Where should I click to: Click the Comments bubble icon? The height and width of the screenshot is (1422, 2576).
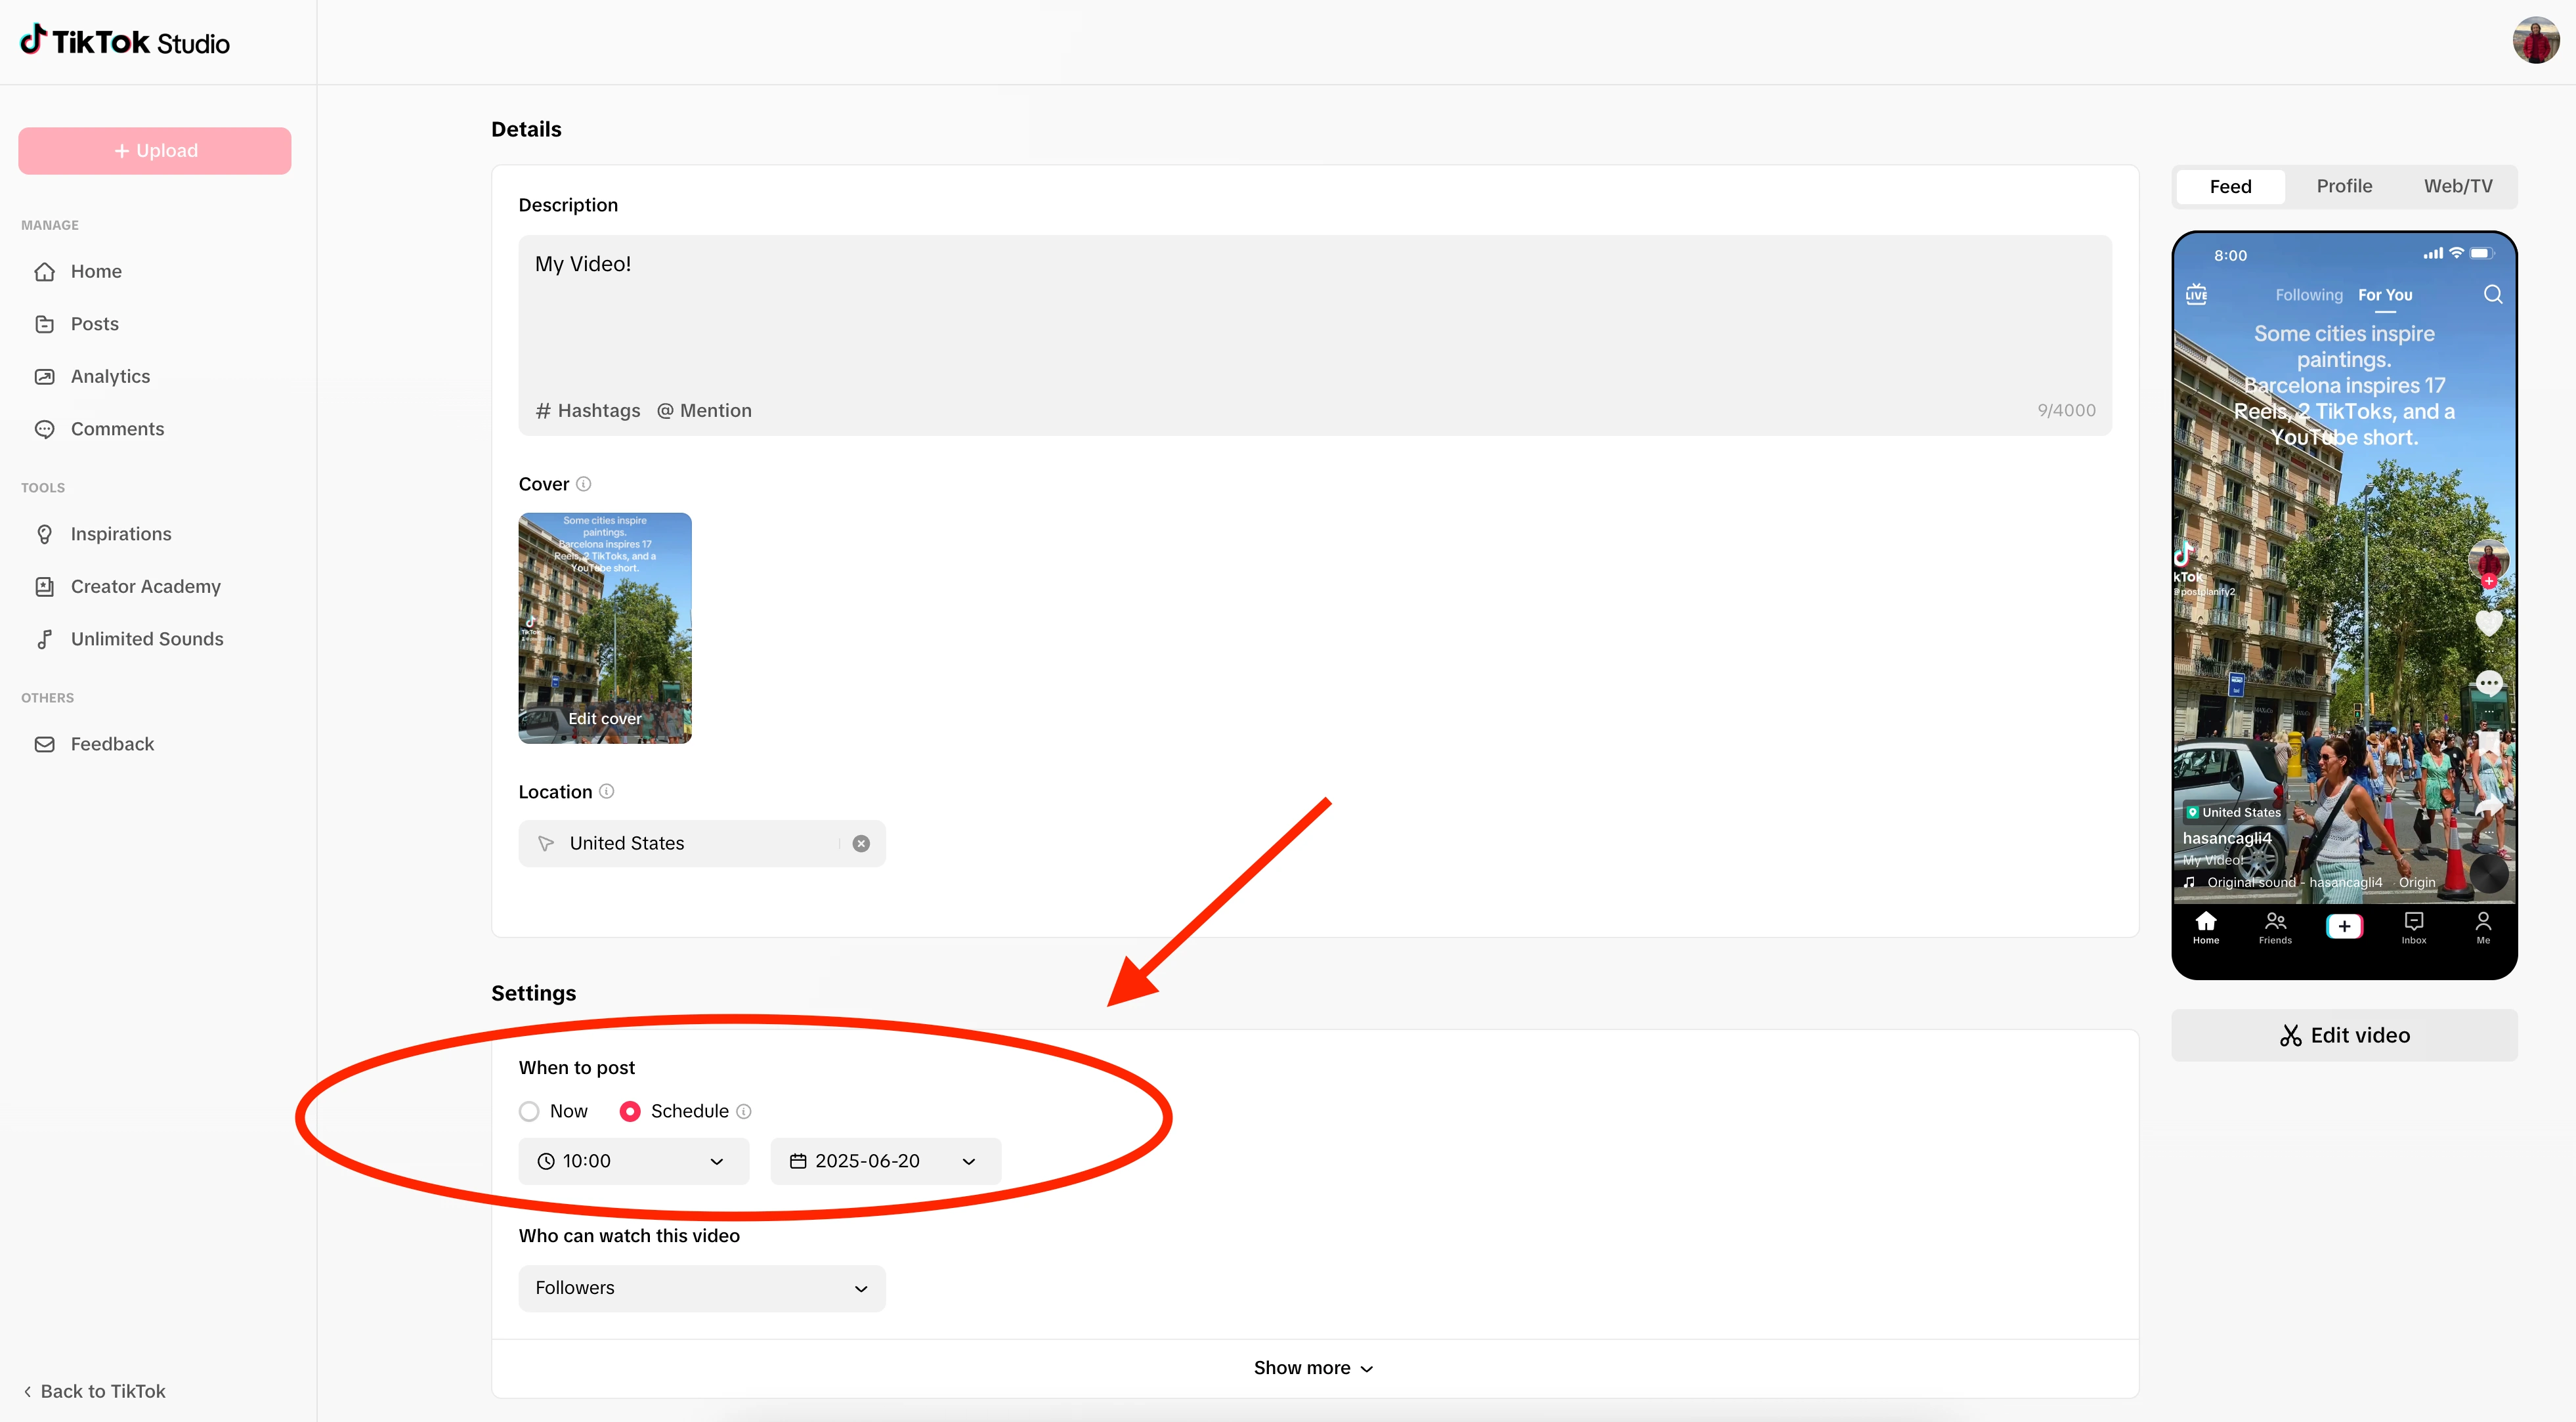point(45,429)
